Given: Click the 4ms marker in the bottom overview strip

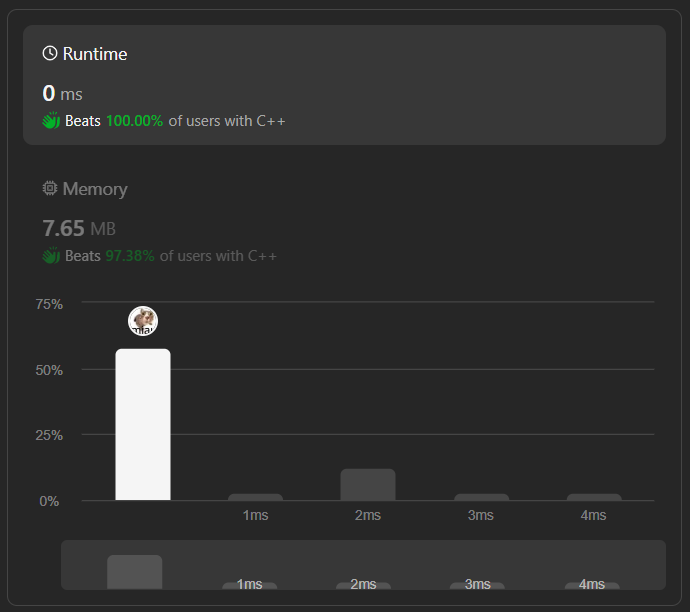Looking at the screenshot, I should 592,584.
